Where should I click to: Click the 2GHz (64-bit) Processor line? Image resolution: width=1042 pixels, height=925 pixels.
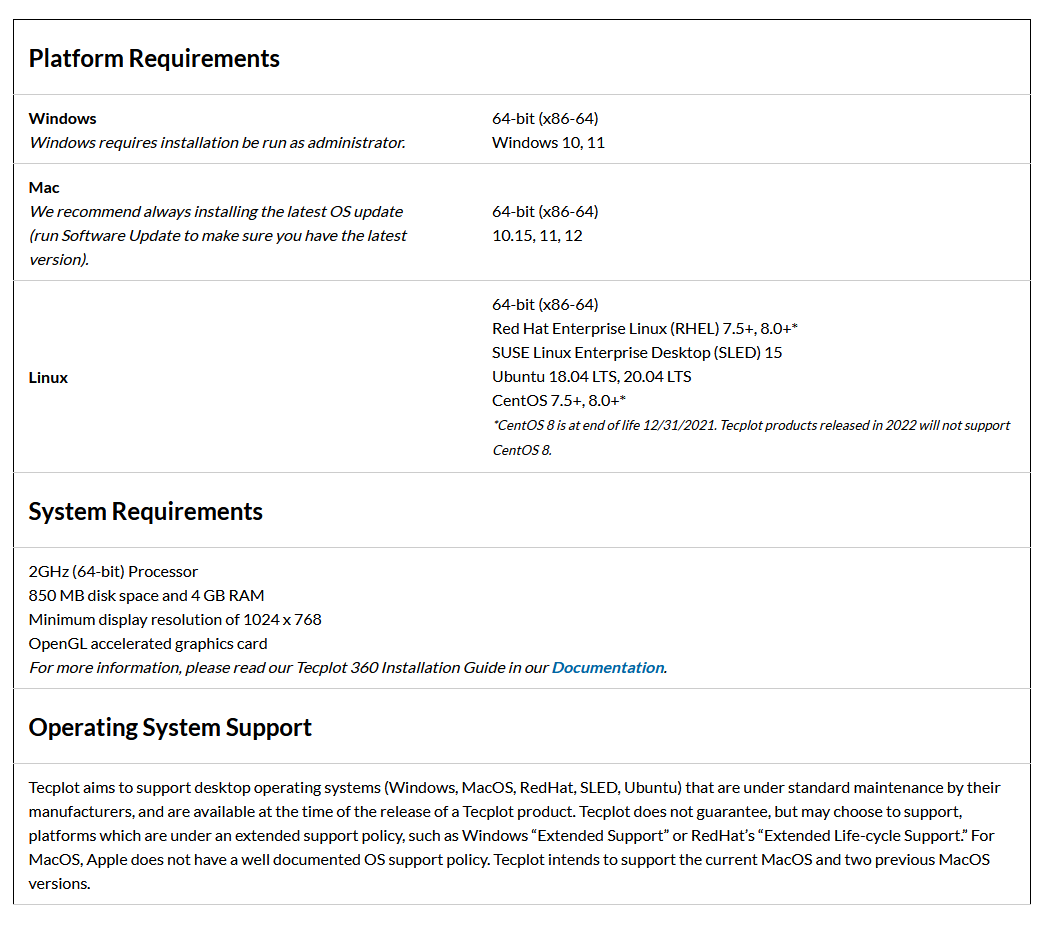(113, 571)
